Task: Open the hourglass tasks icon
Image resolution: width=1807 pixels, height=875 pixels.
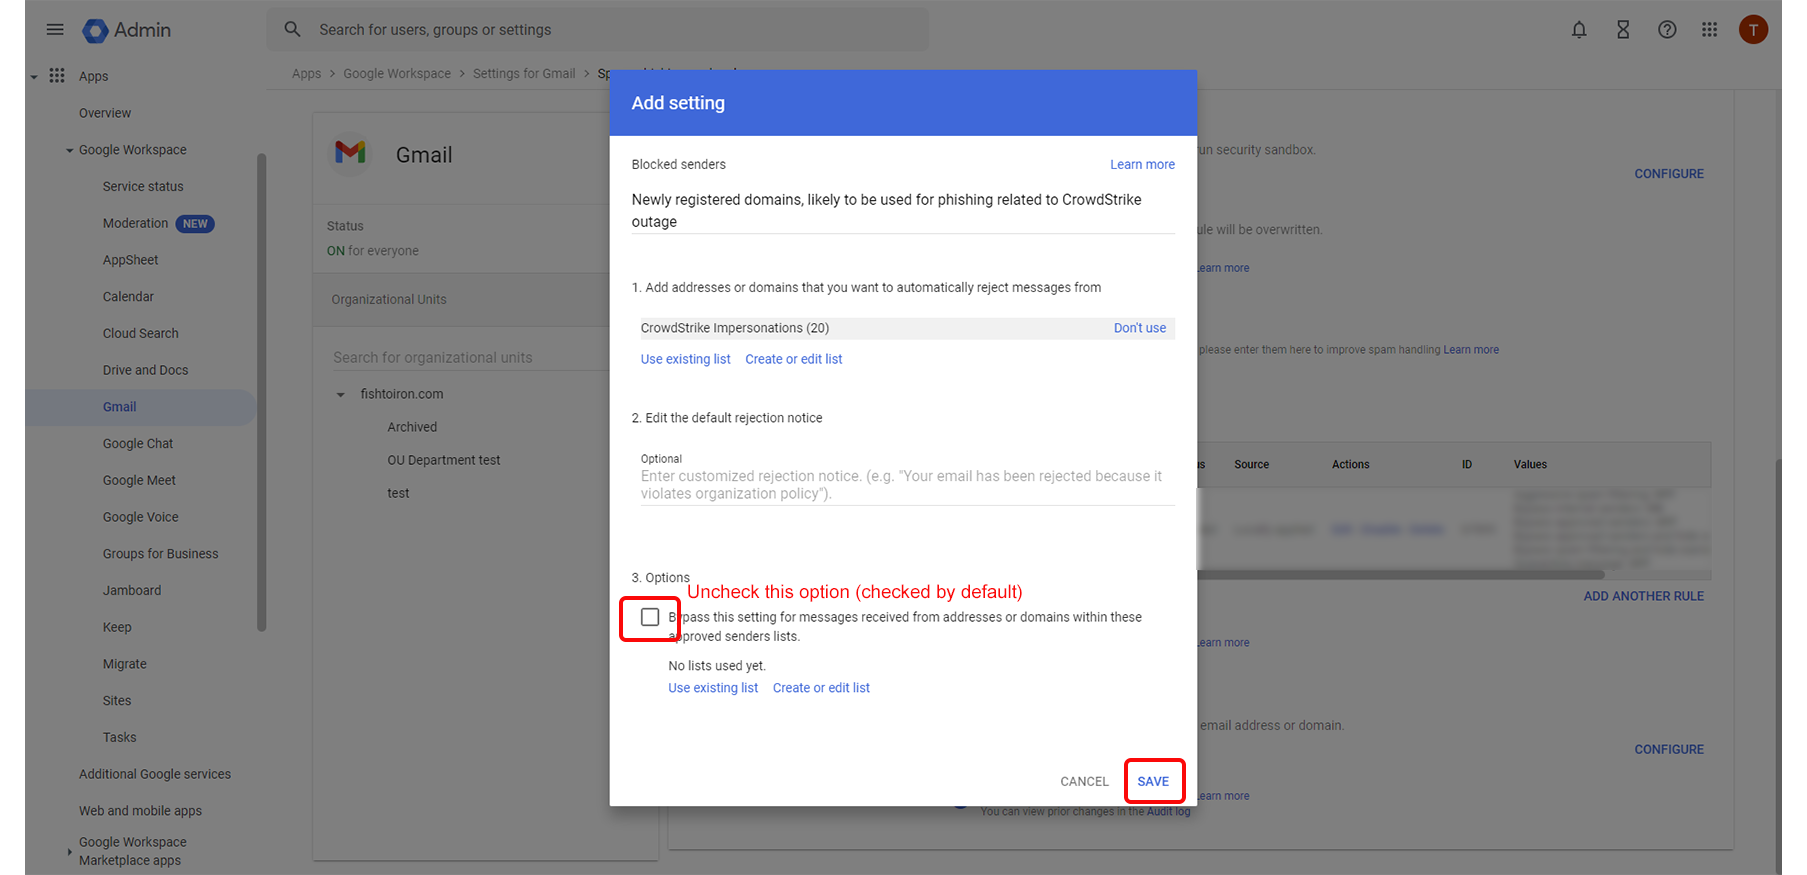Action: (1623, 30)
